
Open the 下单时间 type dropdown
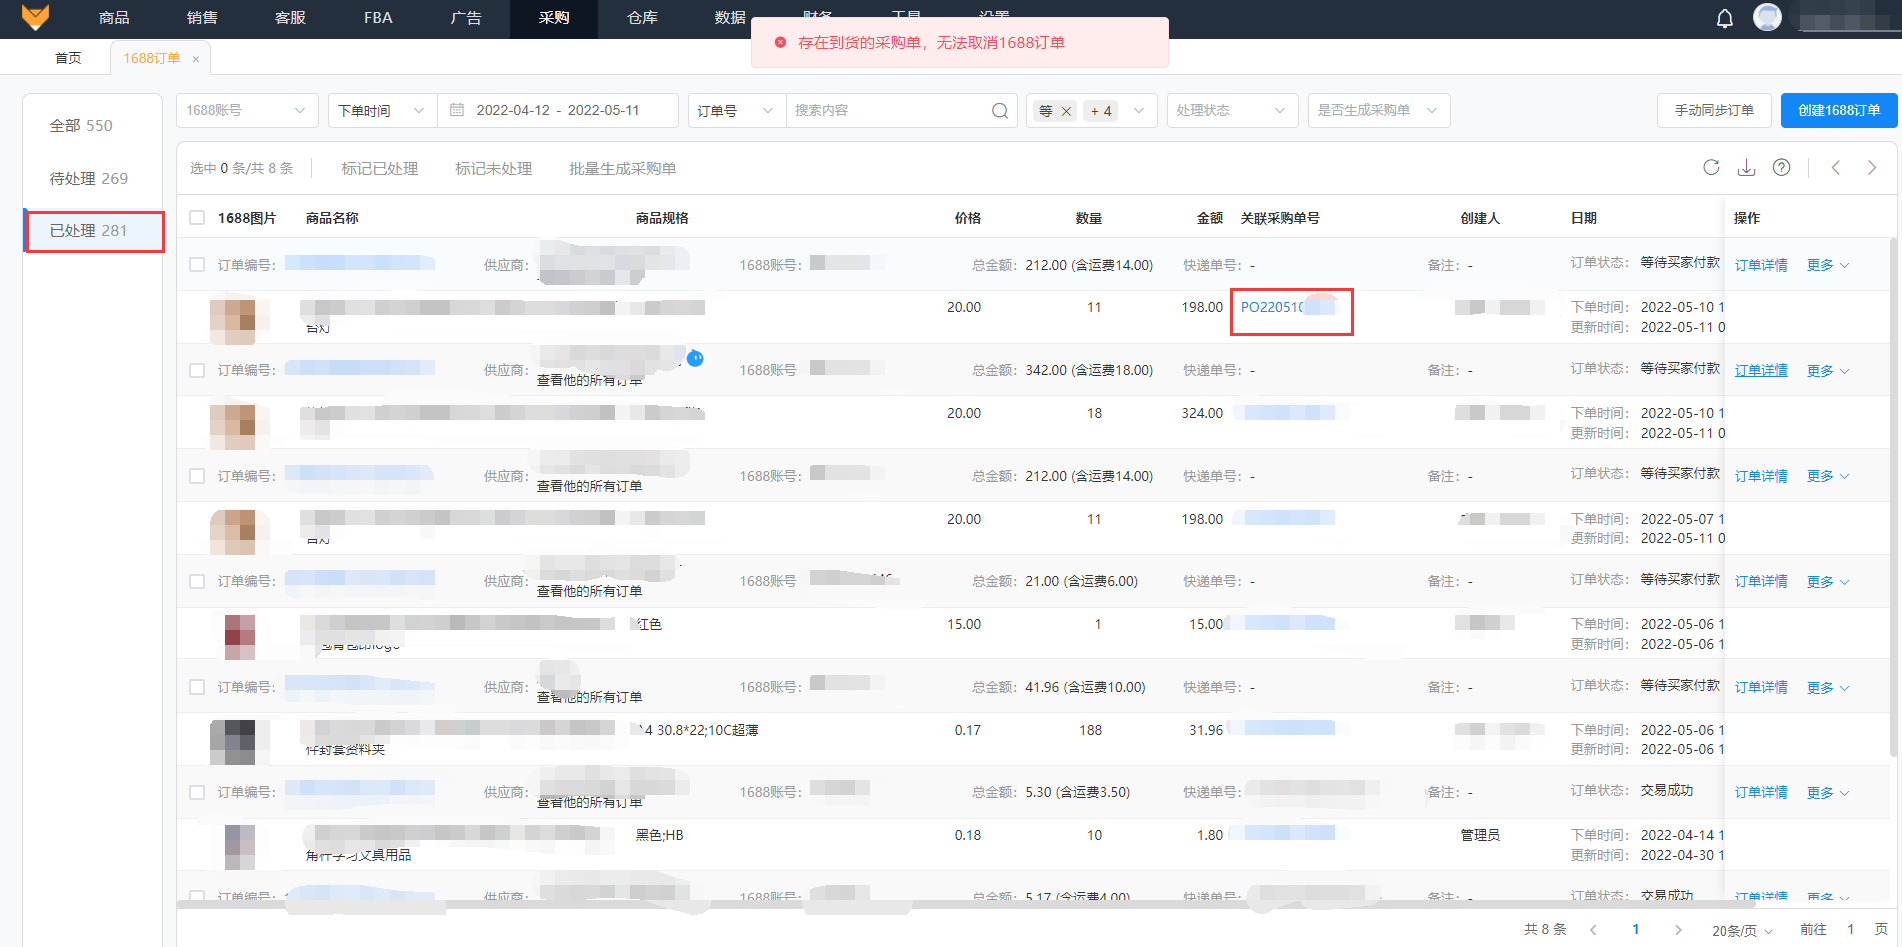pyautogui.click(x=383, y=110)
